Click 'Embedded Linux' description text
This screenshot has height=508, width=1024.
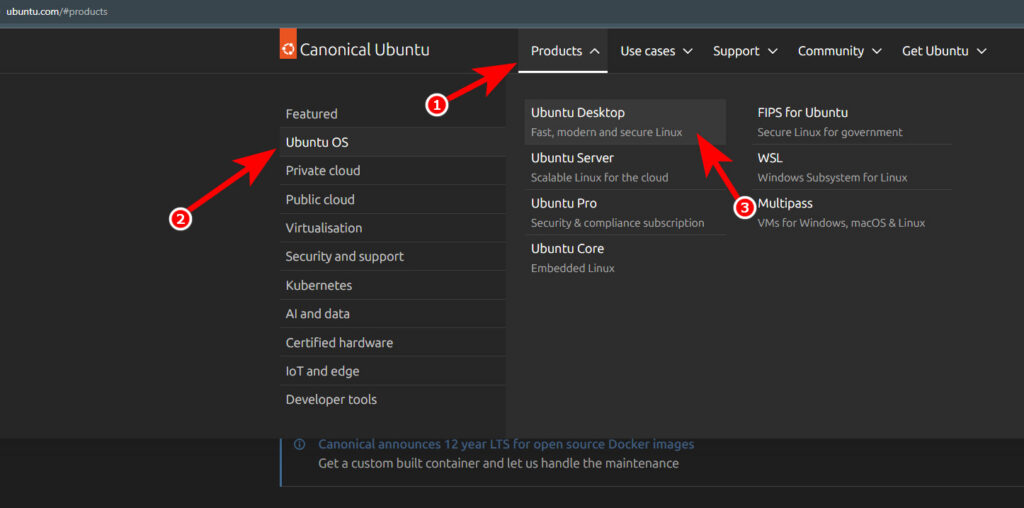click(x=573, y=268)
